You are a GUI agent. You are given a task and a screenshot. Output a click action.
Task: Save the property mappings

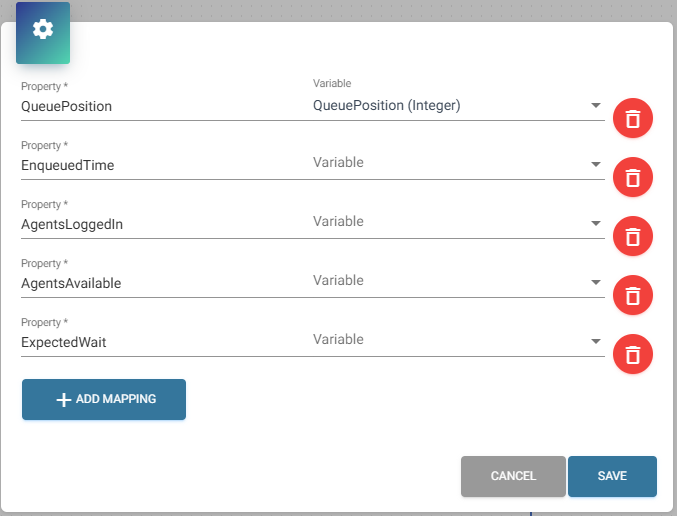(612, 476)
